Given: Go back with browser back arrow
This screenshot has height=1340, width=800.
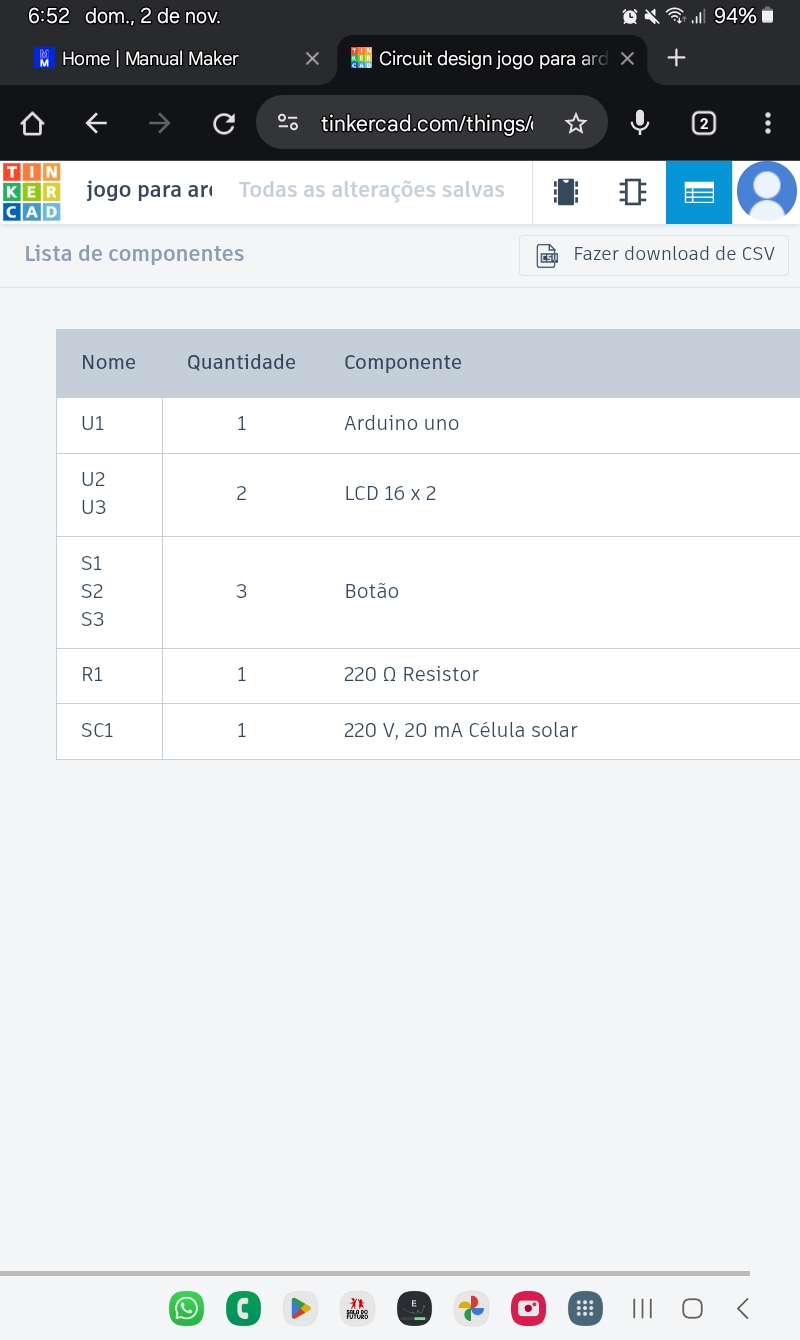Looking at the screenshot, I should (96, 123).
